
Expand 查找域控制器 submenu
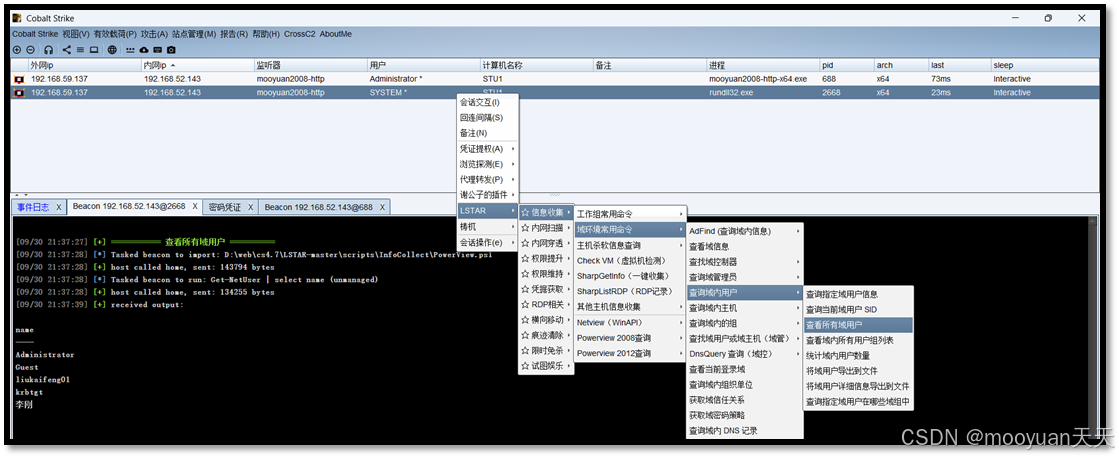(x=745, y=262)
